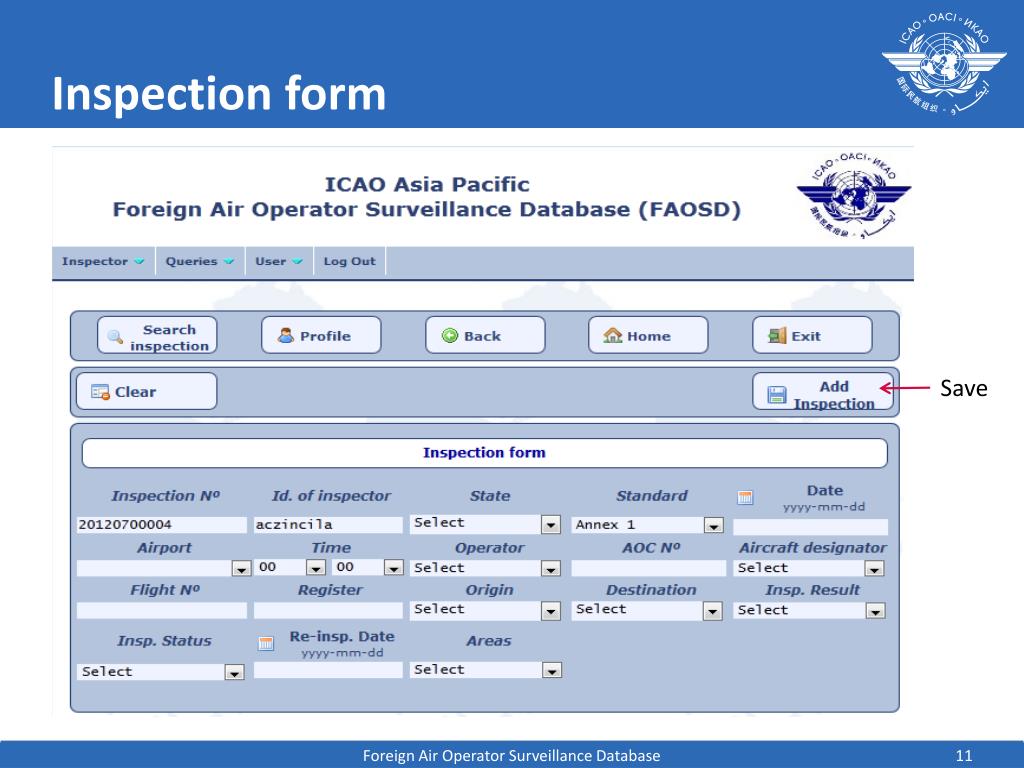Viewport: 1024px width, 768px height.
Task: Click the Foreign Air Operator Surveillance Database (FAOSD) heading
Action: pos(427,210)
